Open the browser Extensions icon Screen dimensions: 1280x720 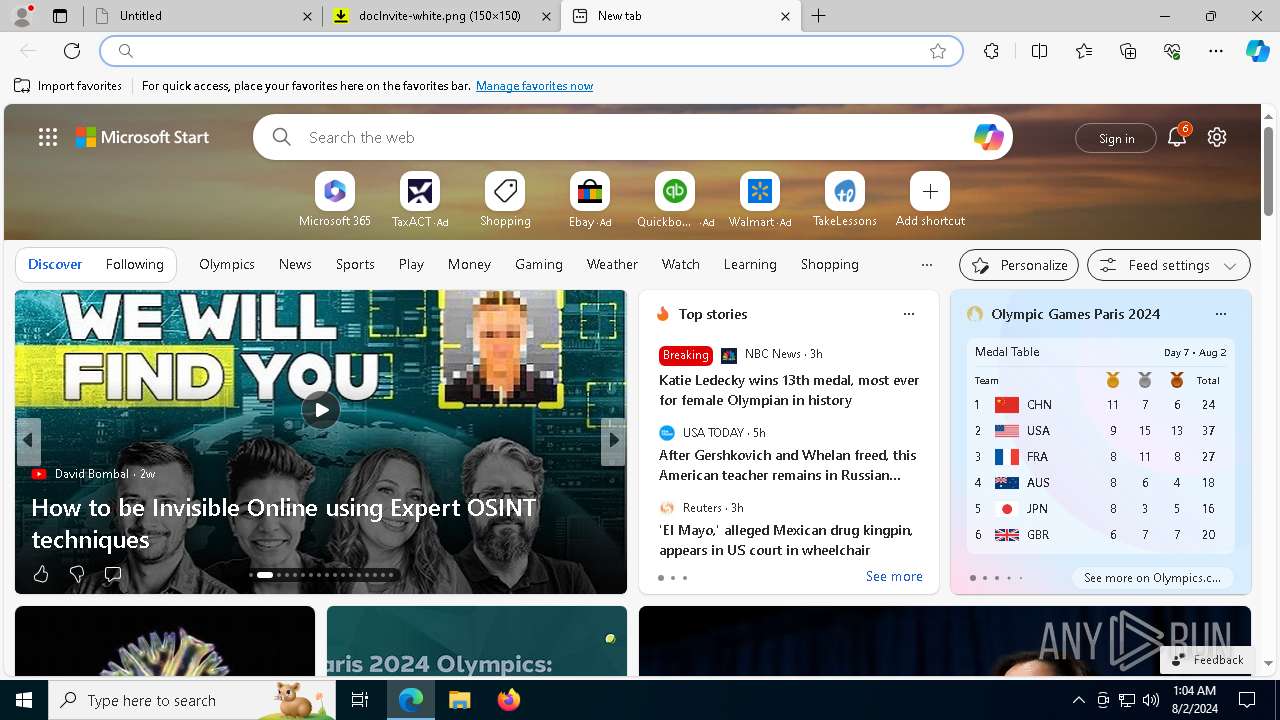[991, 51]
